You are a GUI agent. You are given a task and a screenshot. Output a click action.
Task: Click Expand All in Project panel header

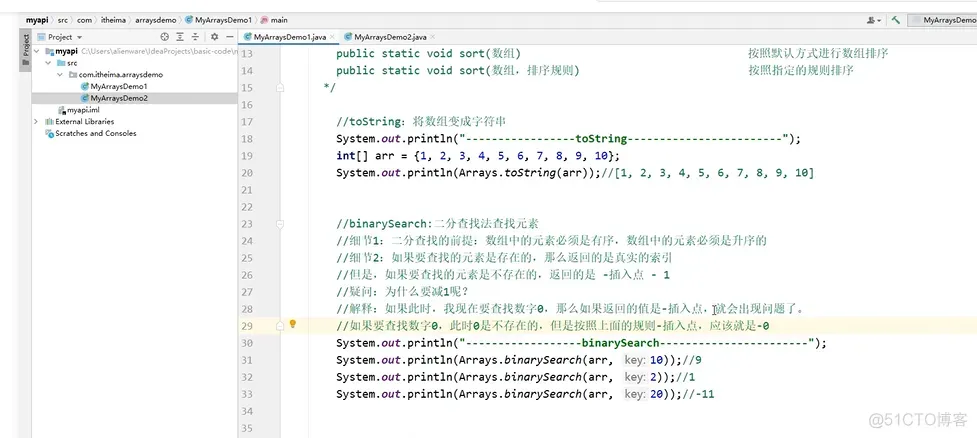pos(180,37)
